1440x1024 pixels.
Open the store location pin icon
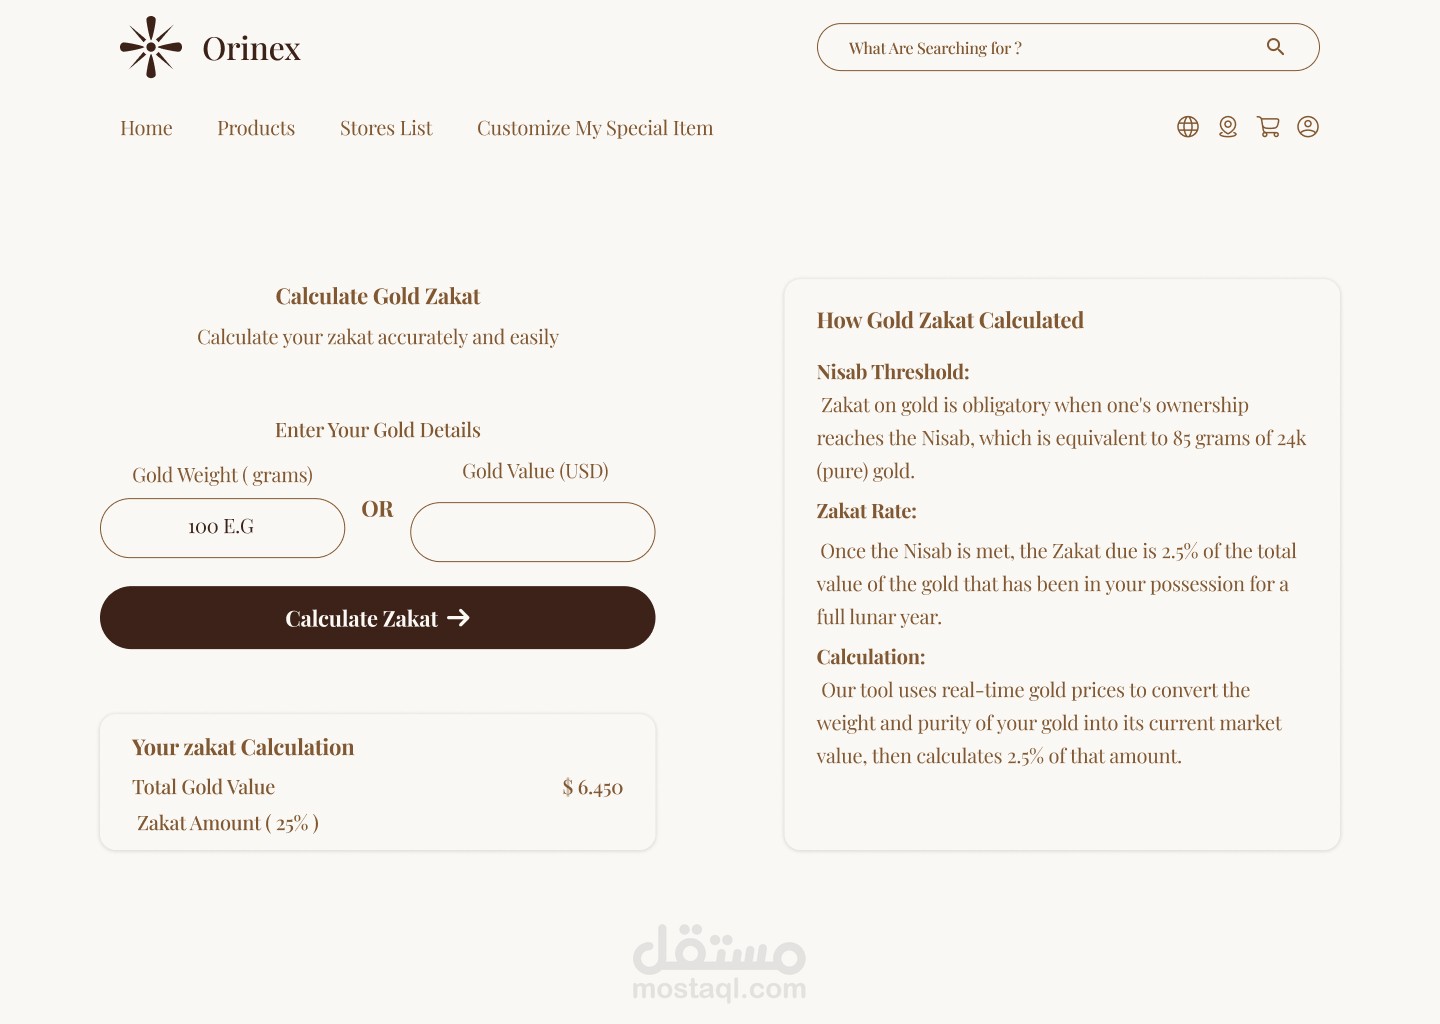(1228, 127)
